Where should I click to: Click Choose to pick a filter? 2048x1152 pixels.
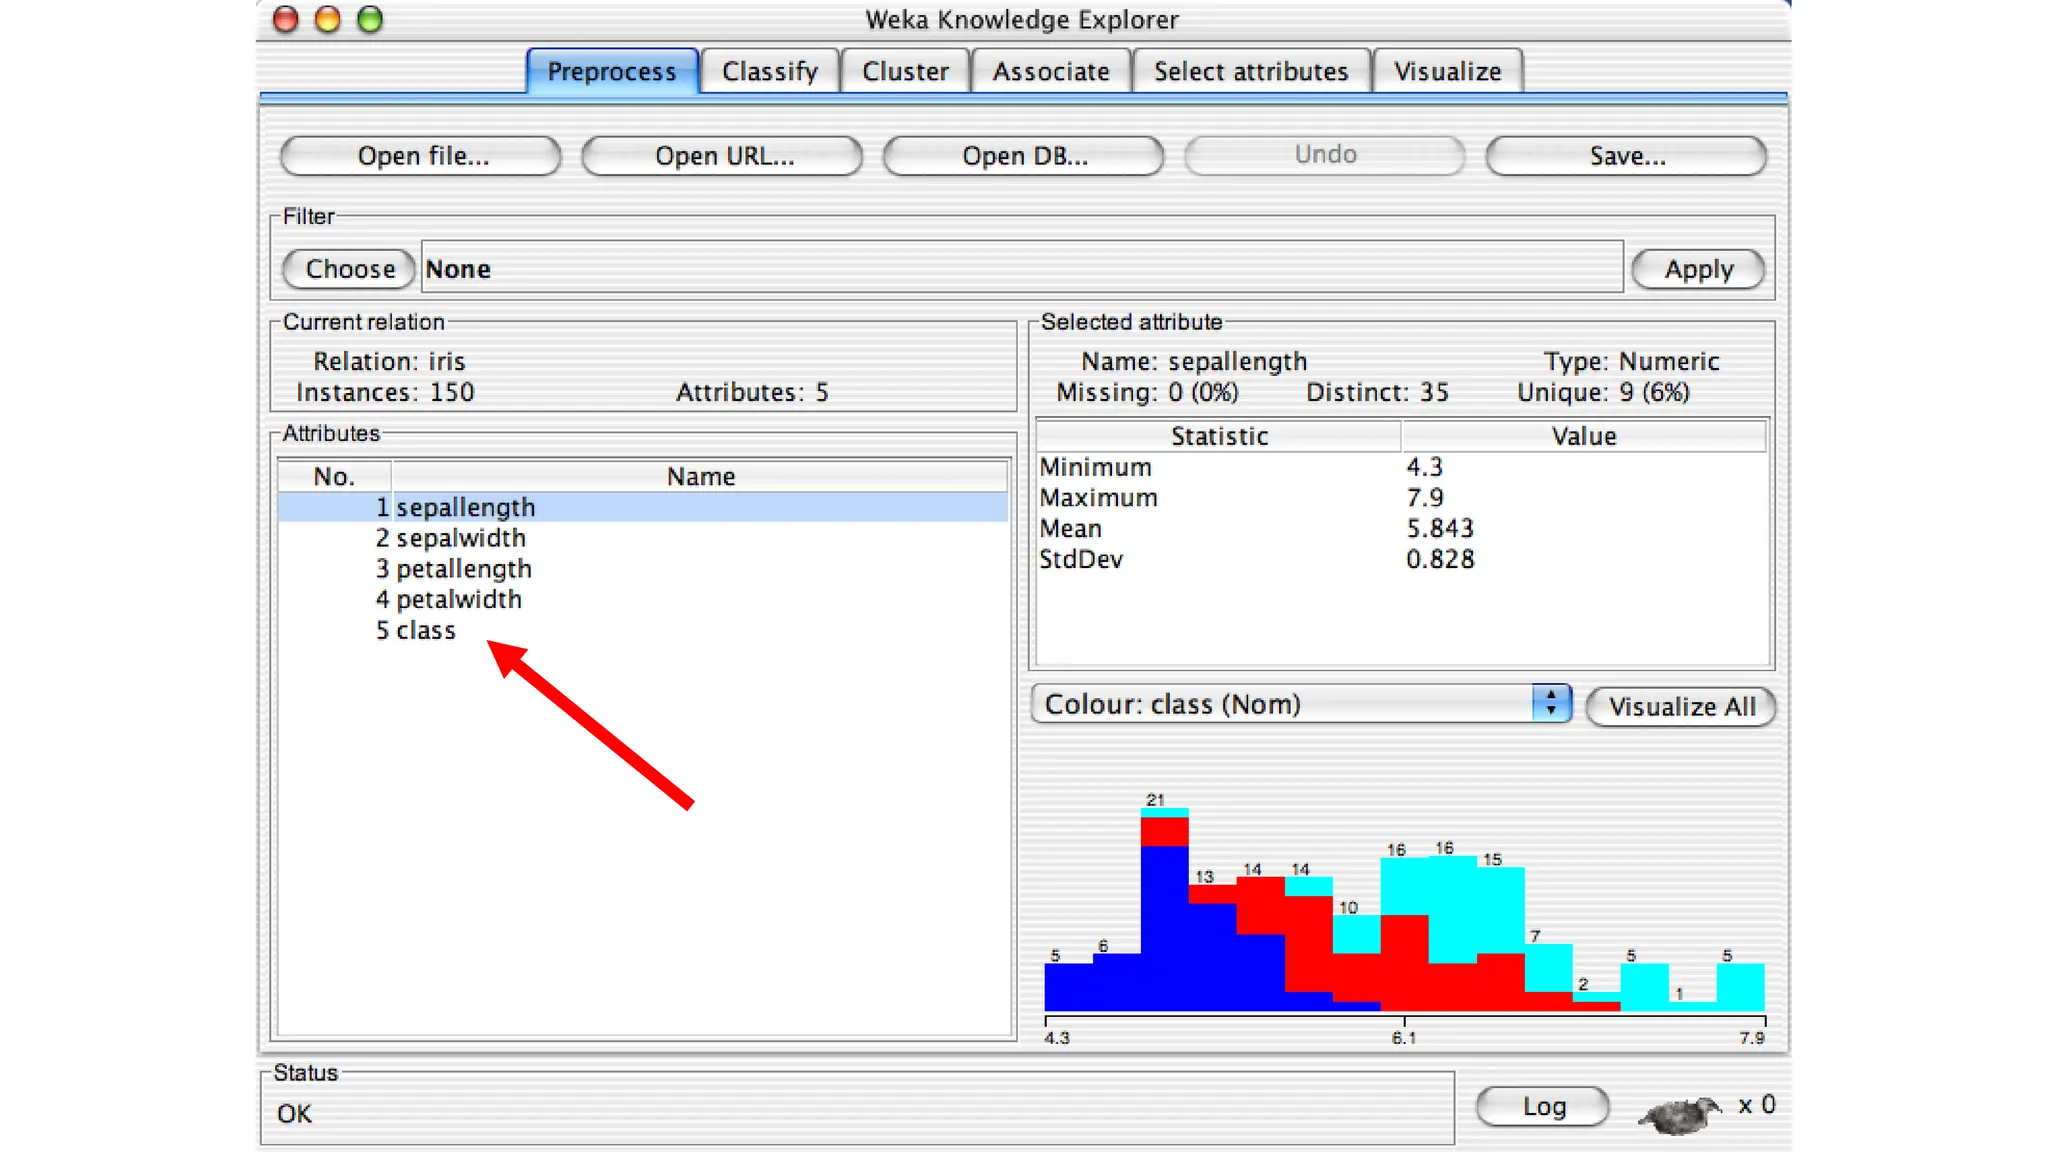click(349, 269)
